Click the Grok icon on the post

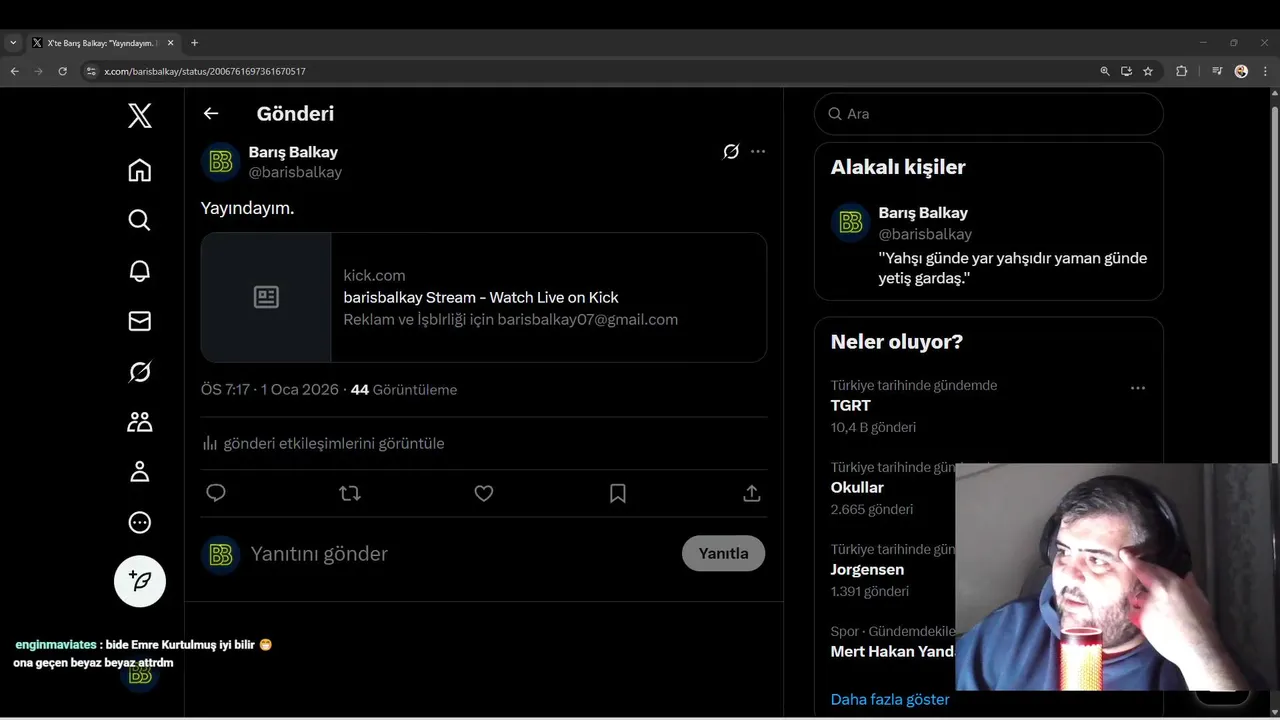coord(731,152)
